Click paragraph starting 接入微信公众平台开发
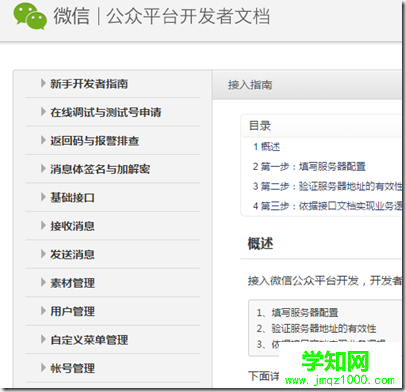The width and height of the screenshot is (406, 392). (325, 281)
